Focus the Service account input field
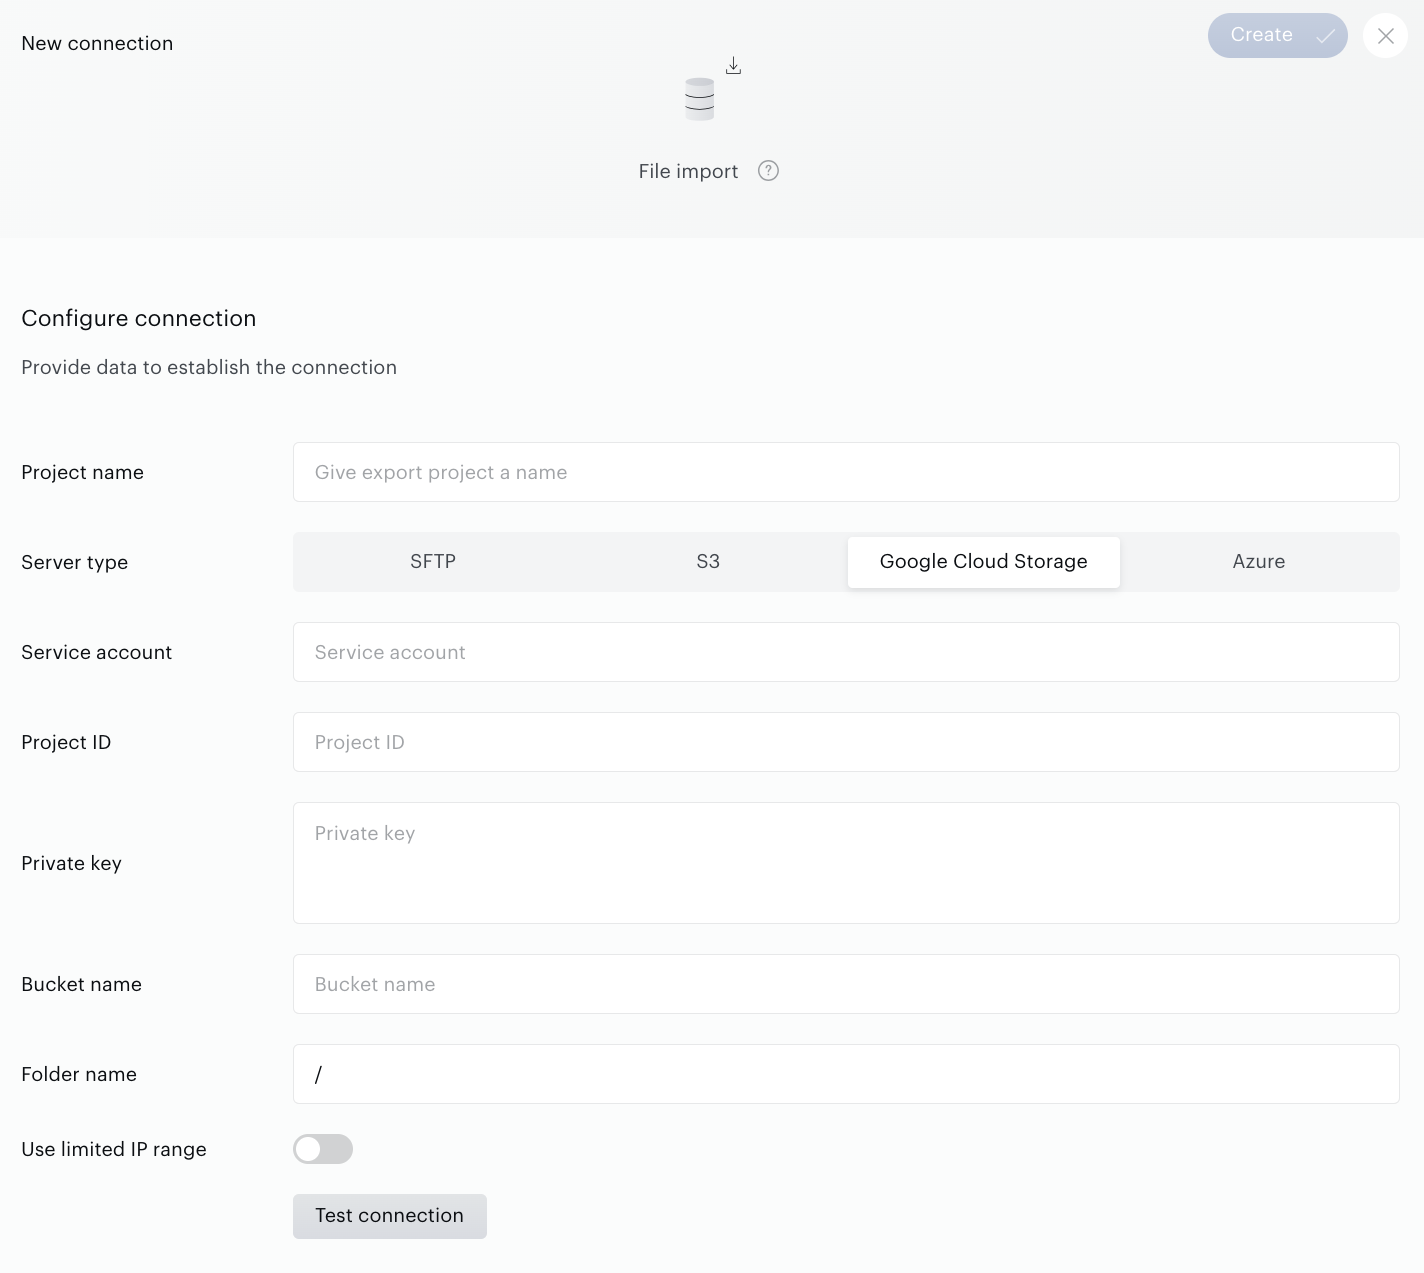This screenshot has width=1424, height=1273. pos(846,652)
